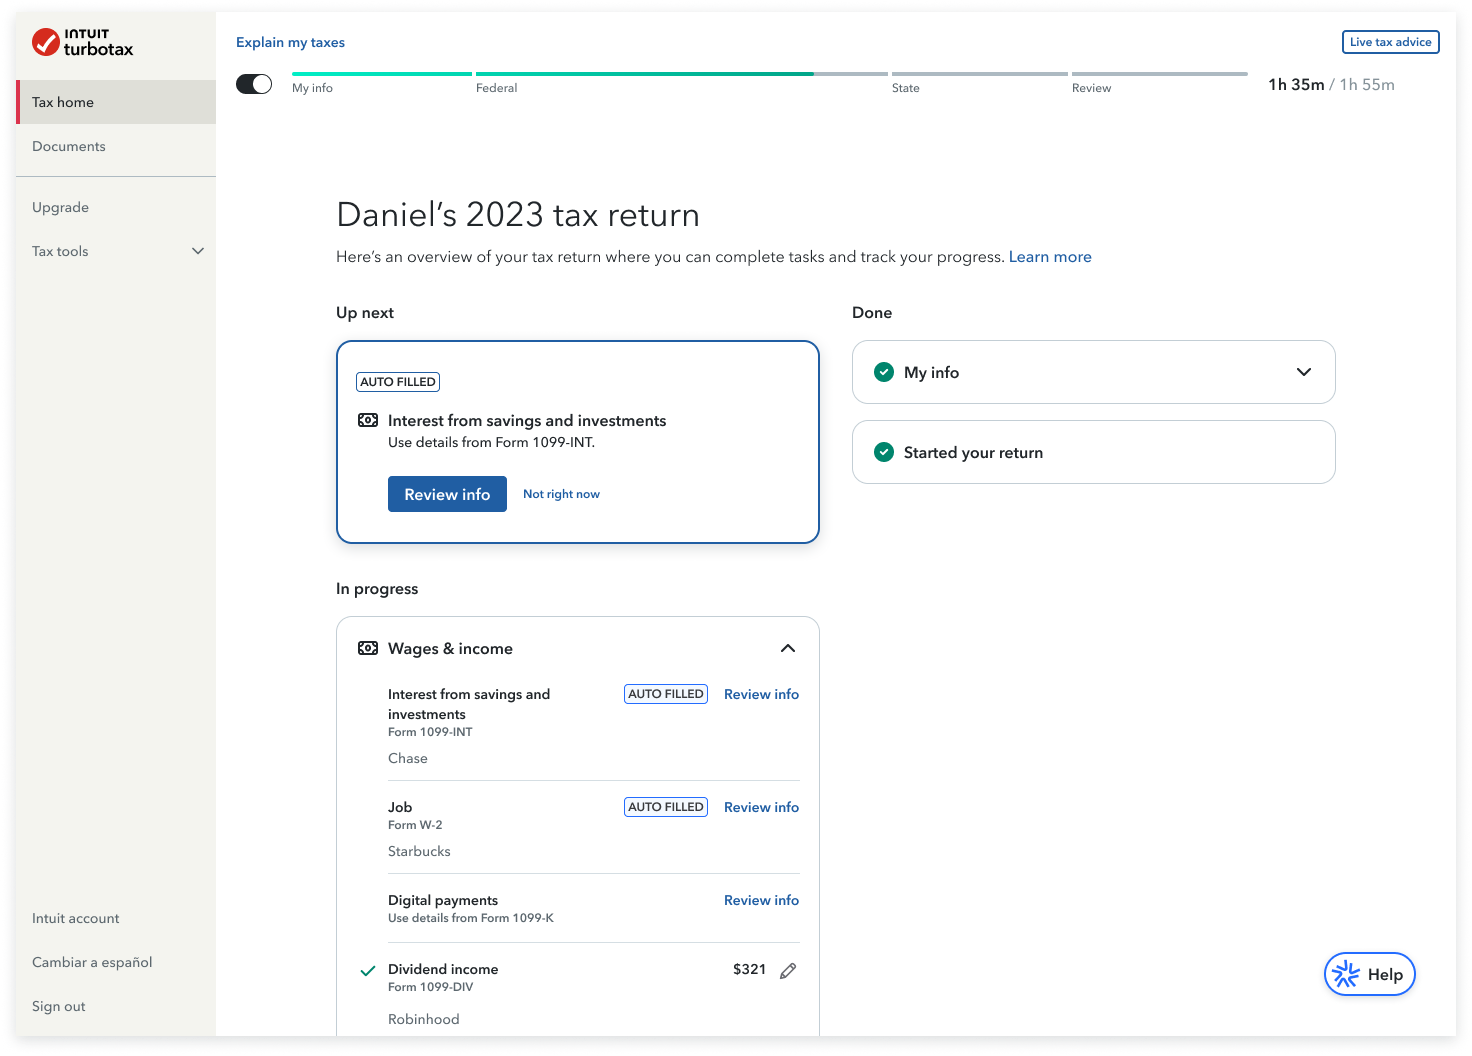The height and width of the screenshot is (1056, 1472).
Task: Switch language with Cambiar a español
Action: pos(92,962)
